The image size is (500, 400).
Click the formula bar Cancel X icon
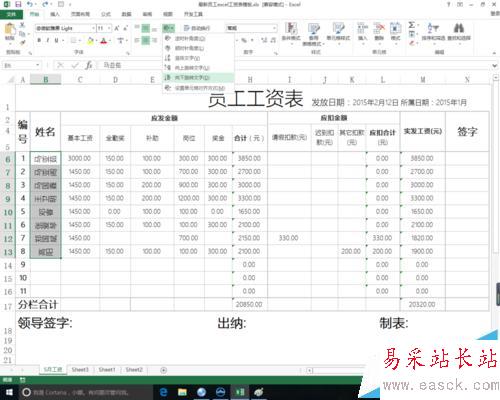pos(60,65)
